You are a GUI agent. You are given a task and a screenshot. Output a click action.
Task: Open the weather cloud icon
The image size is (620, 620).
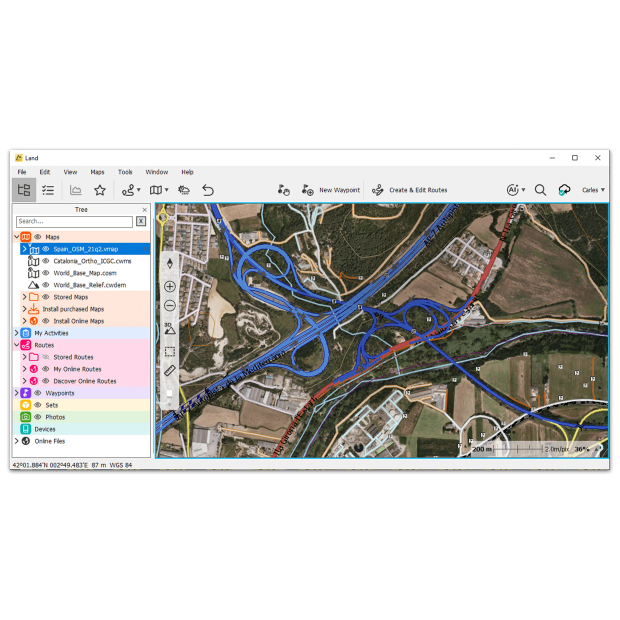coord(184,190)
